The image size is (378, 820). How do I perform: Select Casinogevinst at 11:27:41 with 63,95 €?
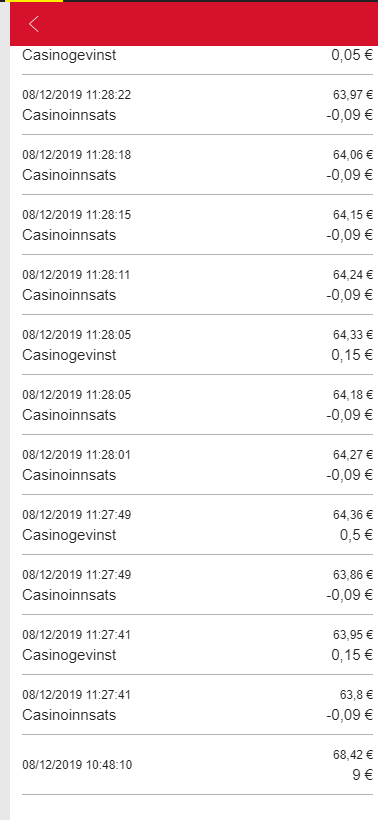point(198,645)
